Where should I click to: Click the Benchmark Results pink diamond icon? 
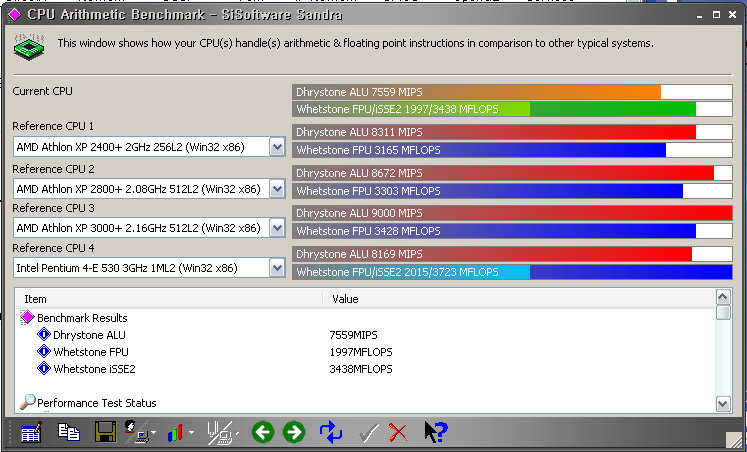28,317
